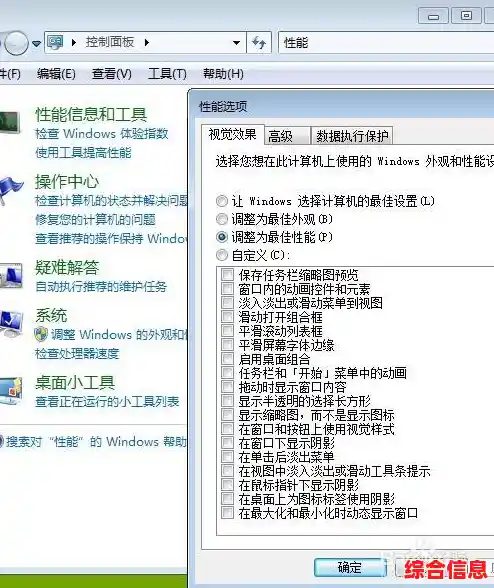Click 搜索对“性能”的 Windows 帮助 link
Image resolution: width=494 pixels, height=588 pixels.
(x=96, y=441)
